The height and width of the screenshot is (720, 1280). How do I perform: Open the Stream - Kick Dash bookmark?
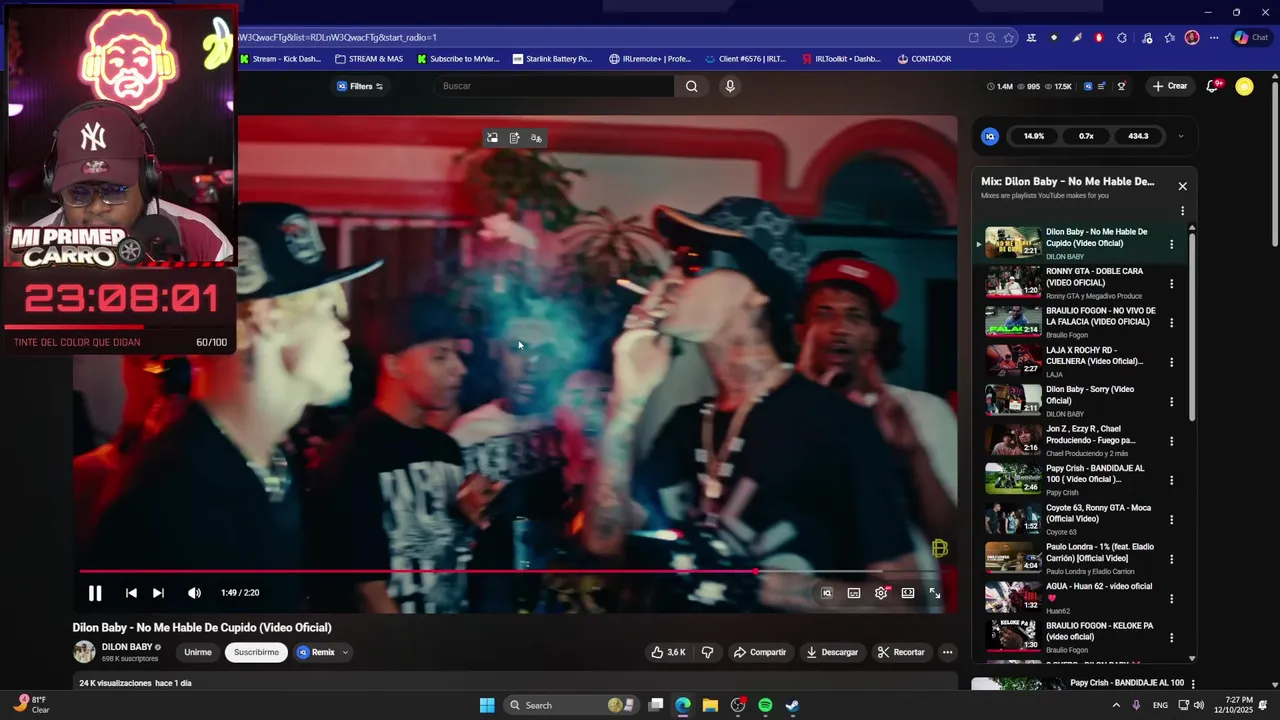pos(280,59)
